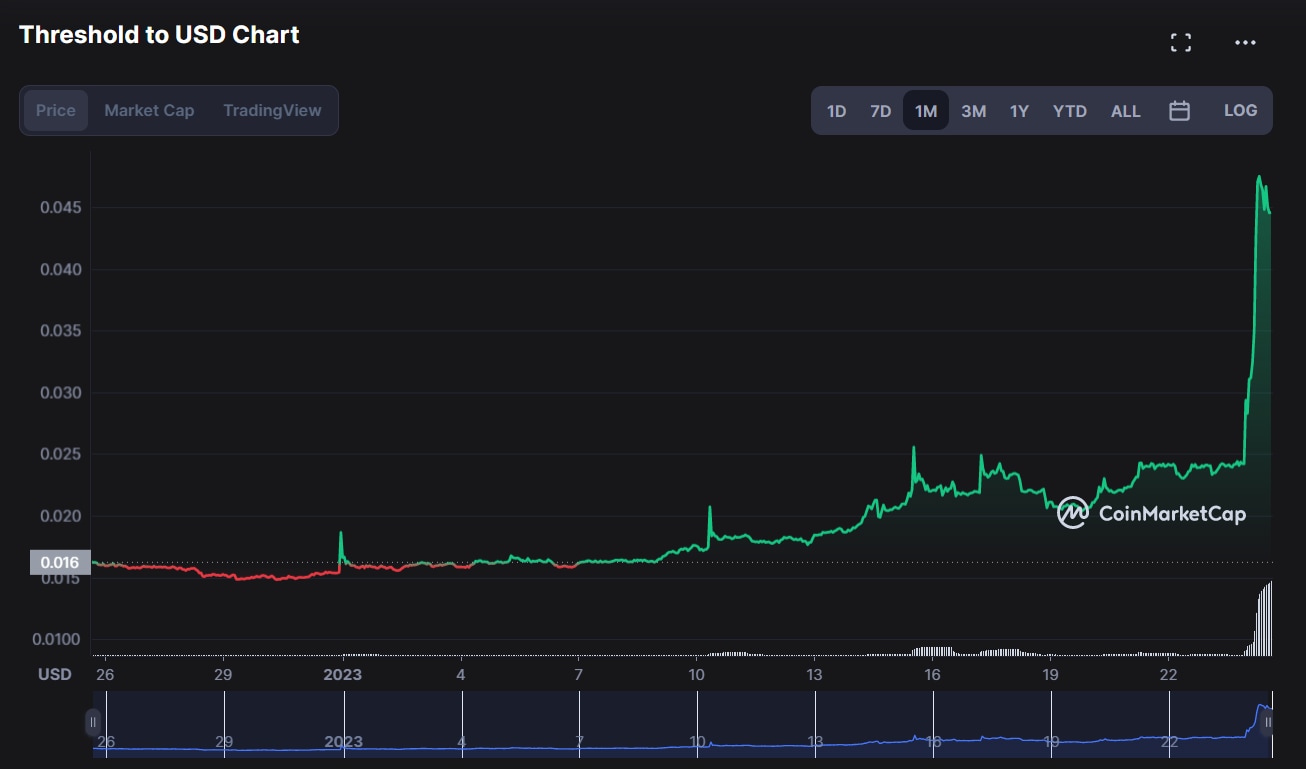1306x769 pixels.
Task: Open the three-dots more options menu
Action: (x=1245, y=42)
